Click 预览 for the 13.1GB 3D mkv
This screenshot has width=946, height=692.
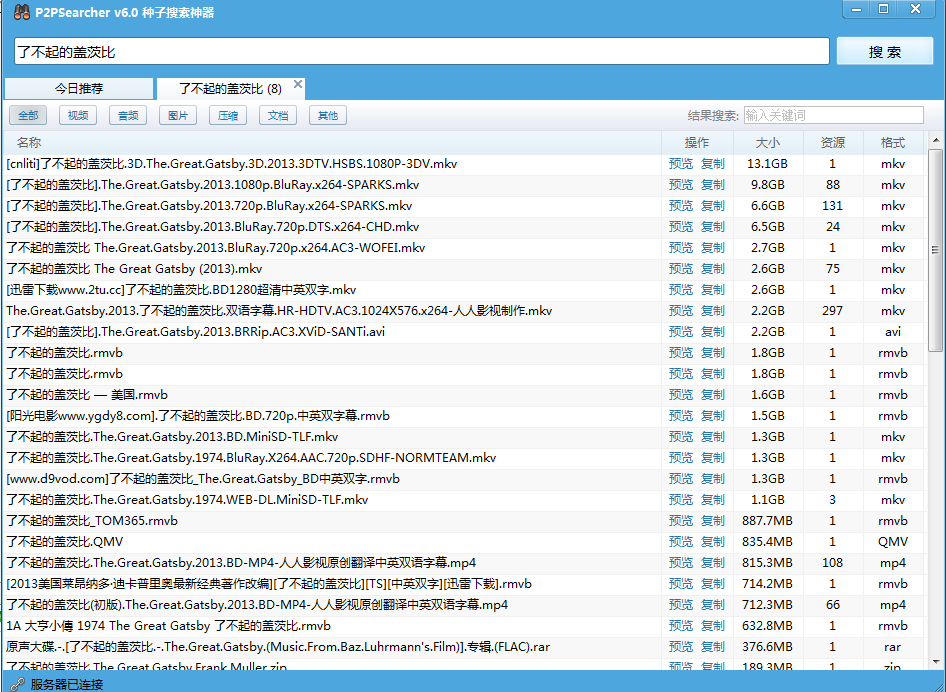(x=681, y=163)
